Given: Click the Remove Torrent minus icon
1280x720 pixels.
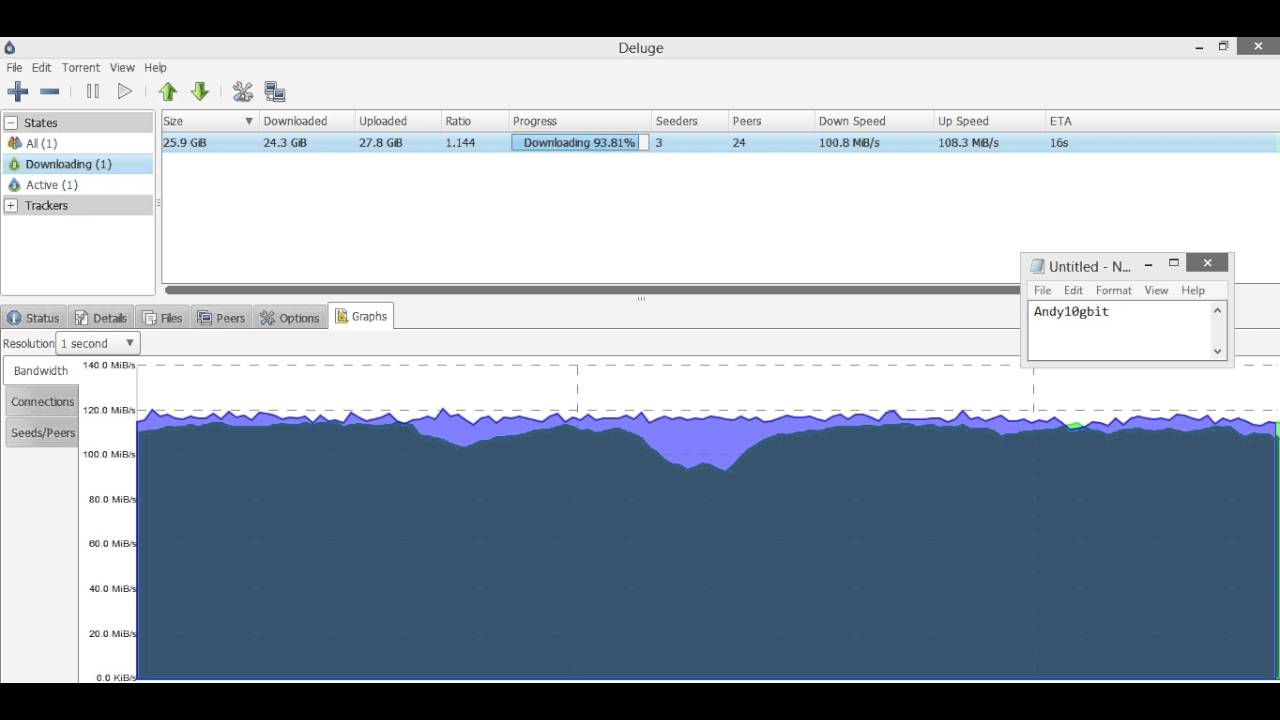Looking at the screenshot, I should click(49, 92).
